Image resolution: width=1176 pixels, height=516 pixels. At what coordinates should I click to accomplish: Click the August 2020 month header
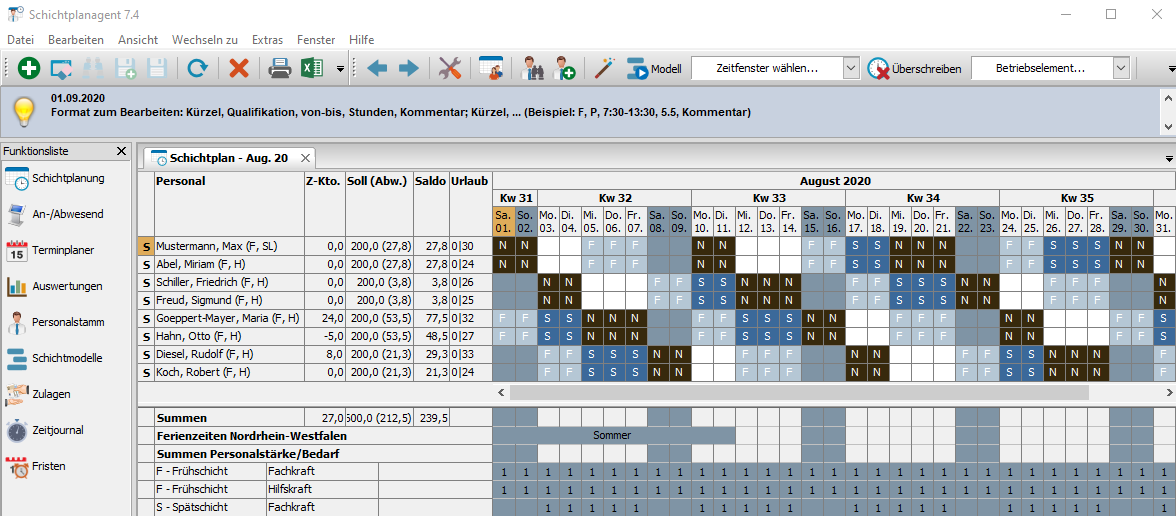835,181
